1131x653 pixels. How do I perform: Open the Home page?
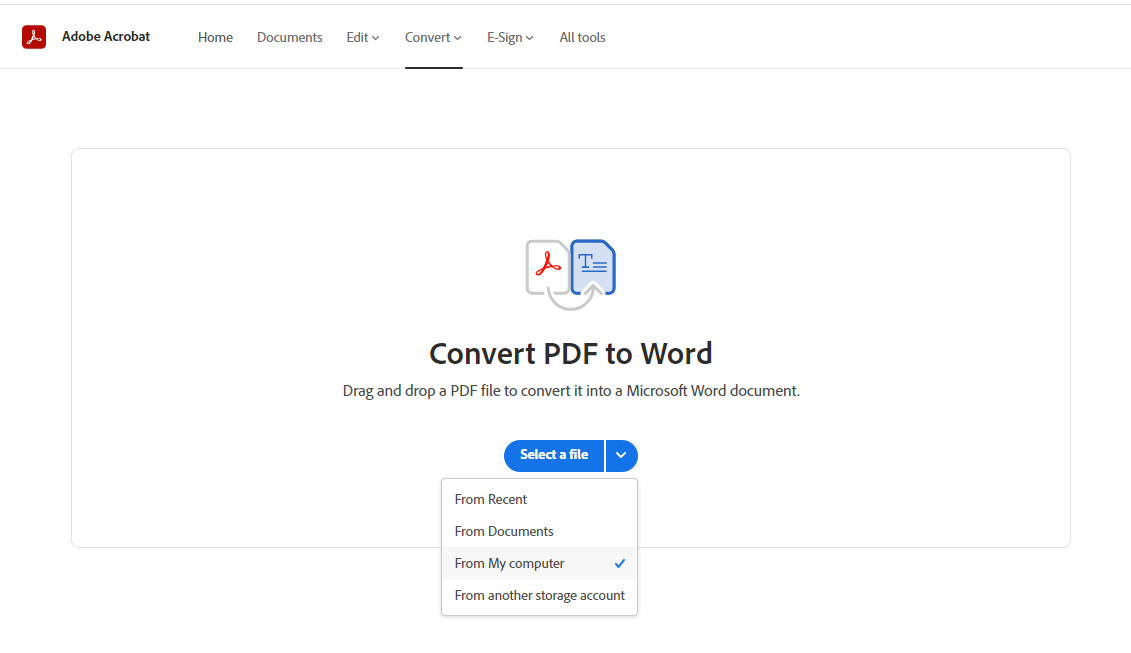(x=215, y=38)
